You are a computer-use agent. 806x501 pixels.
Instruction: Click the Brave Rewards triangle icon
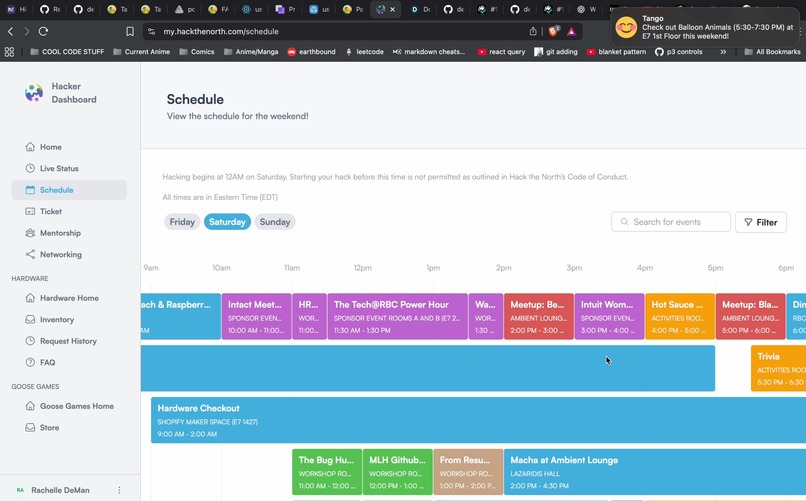tap(571, 31)
